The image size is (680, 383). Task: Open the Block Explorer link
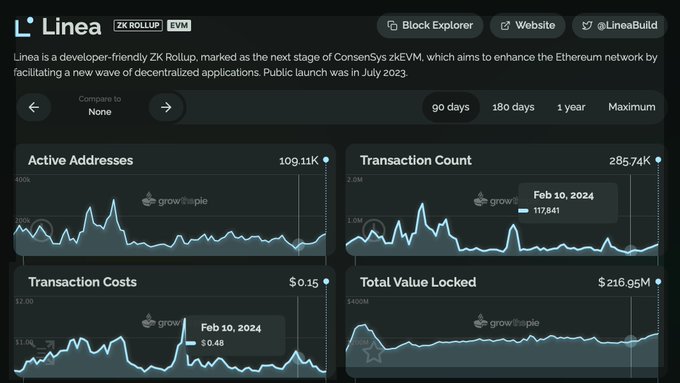click(x=430, y=26)
